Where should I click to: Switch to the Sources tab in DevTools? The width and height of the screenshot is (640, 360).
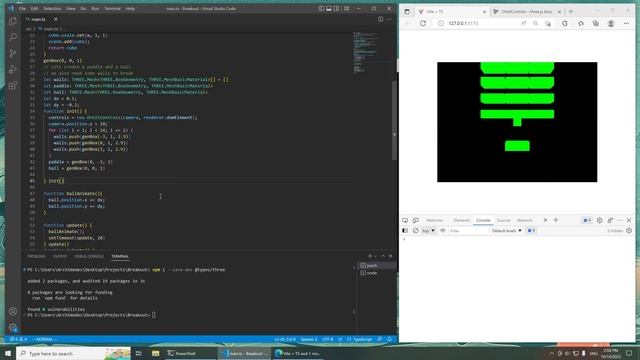tap(504, 220)
